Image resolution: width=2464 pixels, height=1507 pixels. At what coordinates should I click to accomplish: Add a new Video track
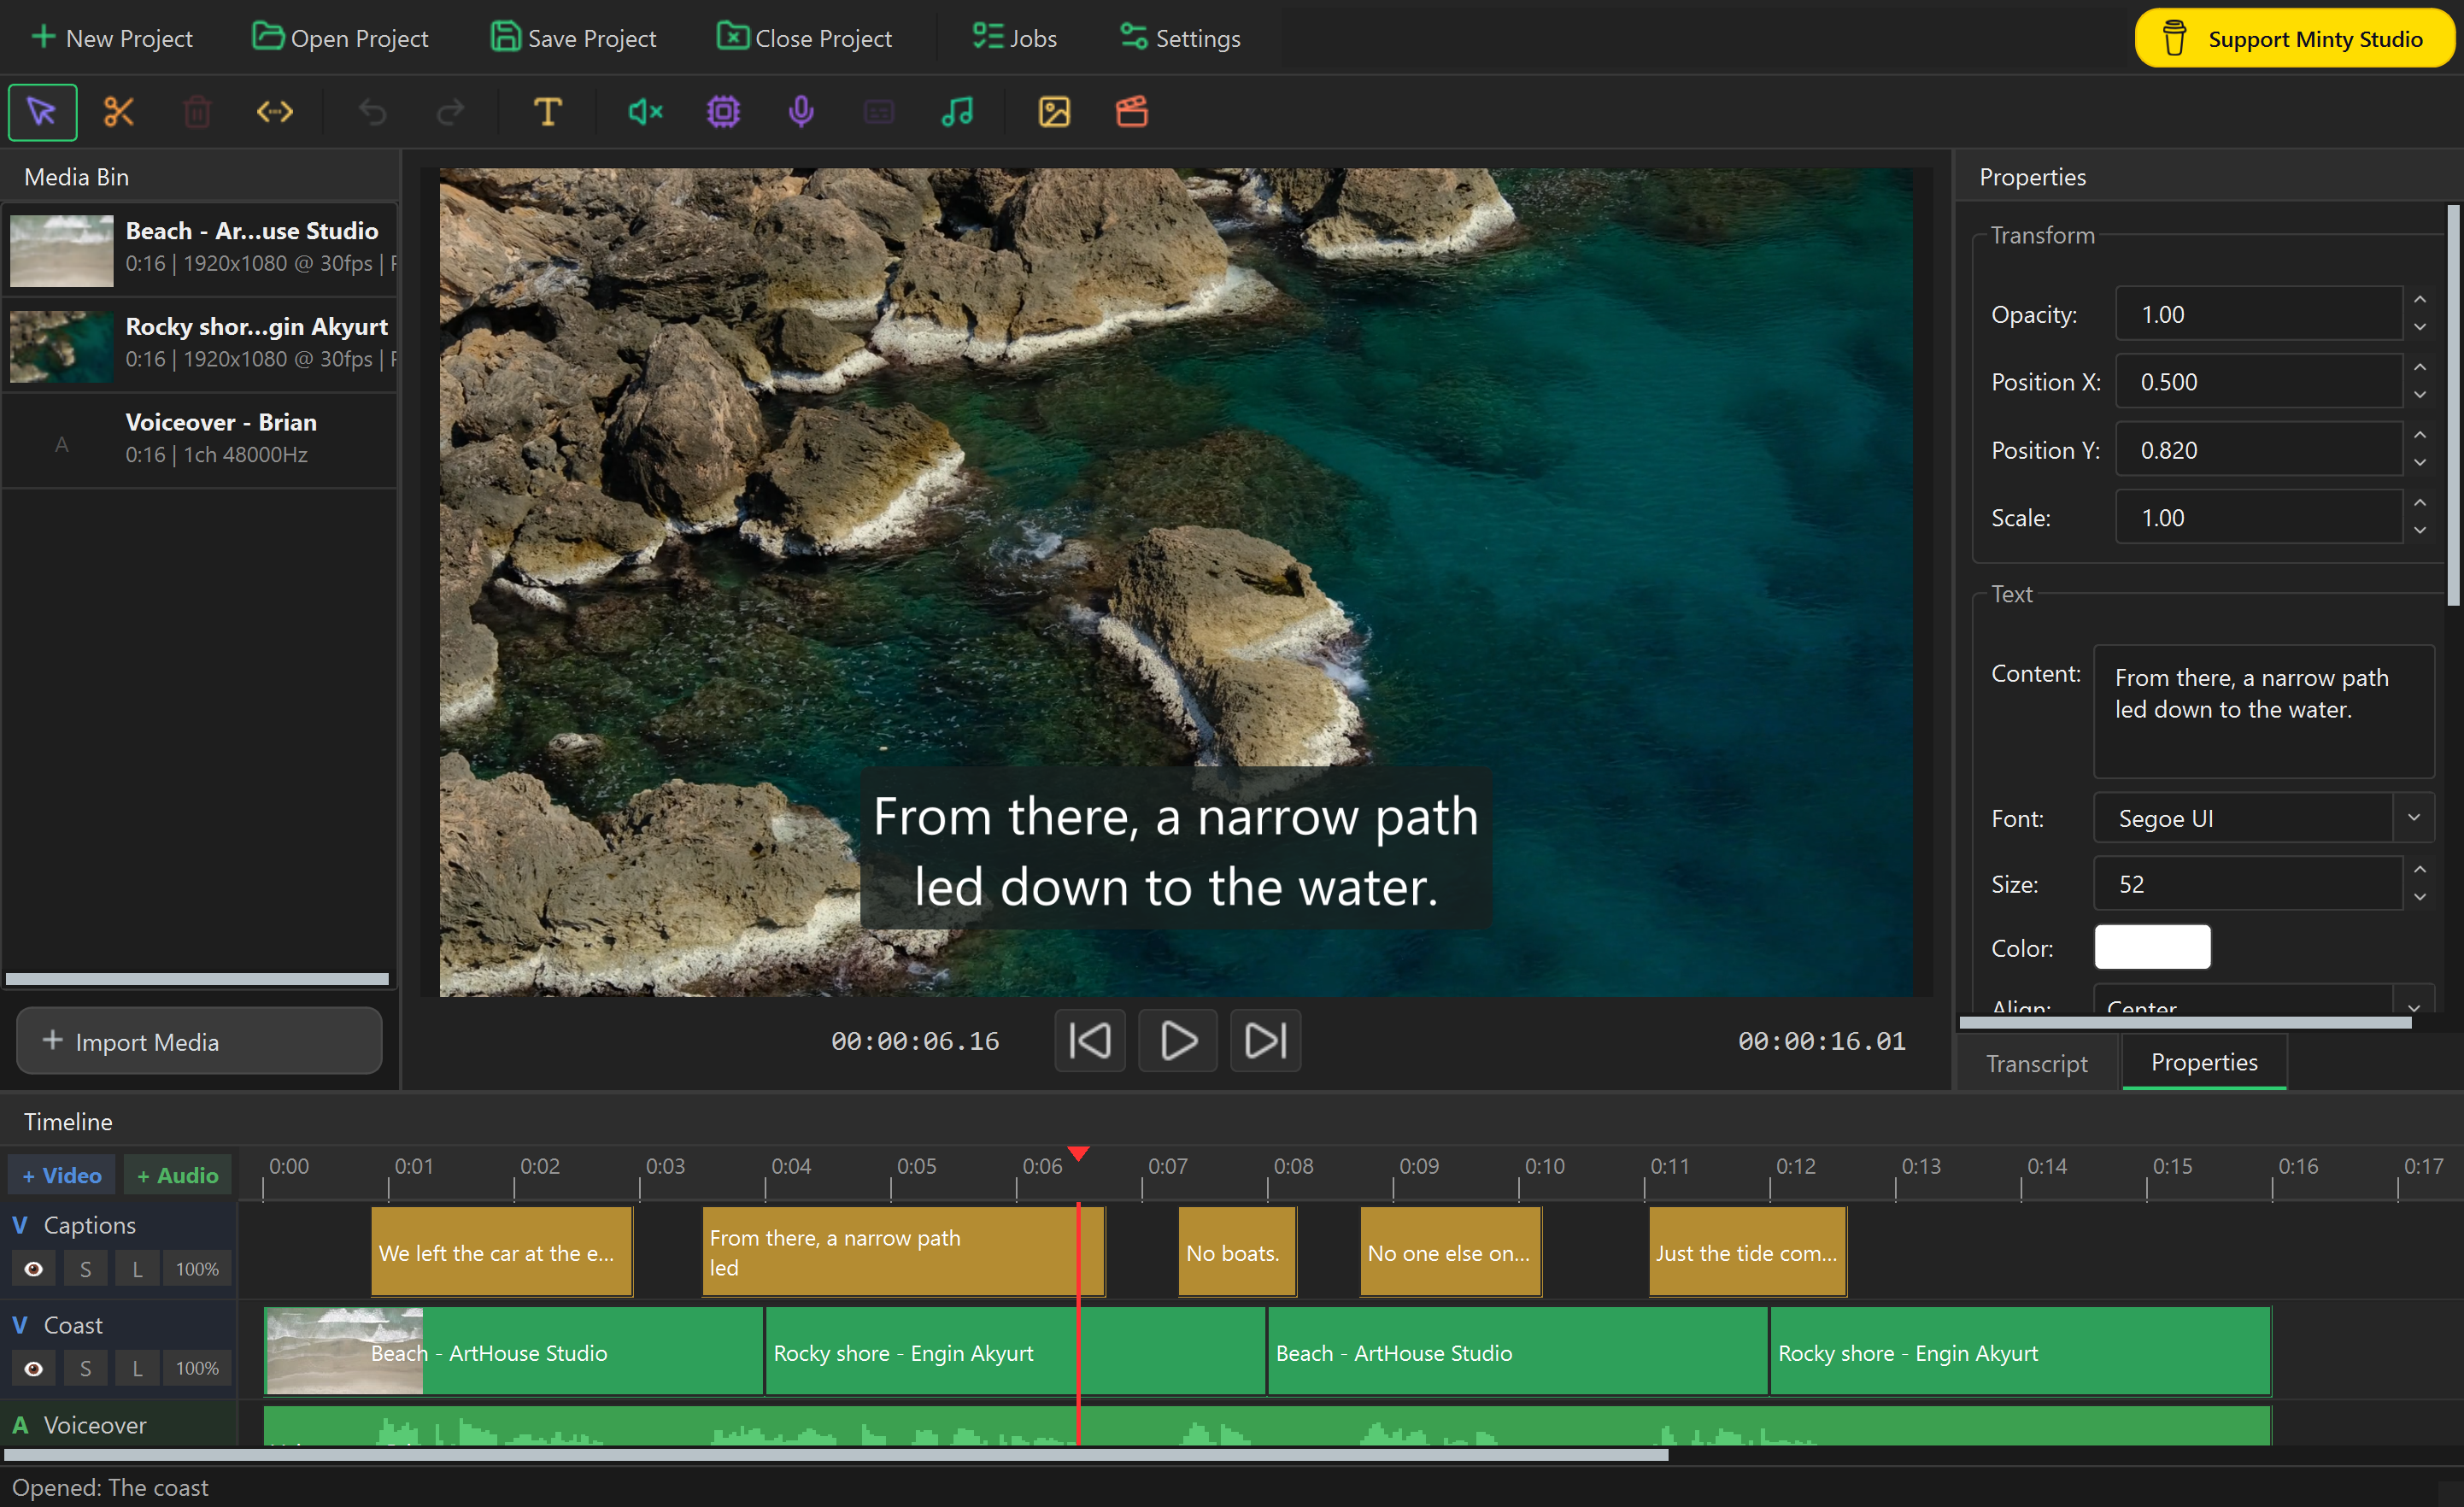click(62, 1175)
